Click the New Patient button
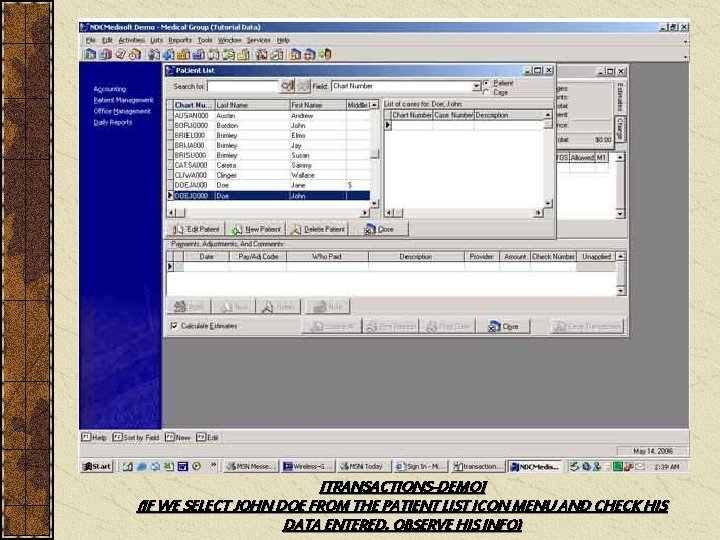The image size is (720, 540). pyautogui.click(x=256, y=229)
